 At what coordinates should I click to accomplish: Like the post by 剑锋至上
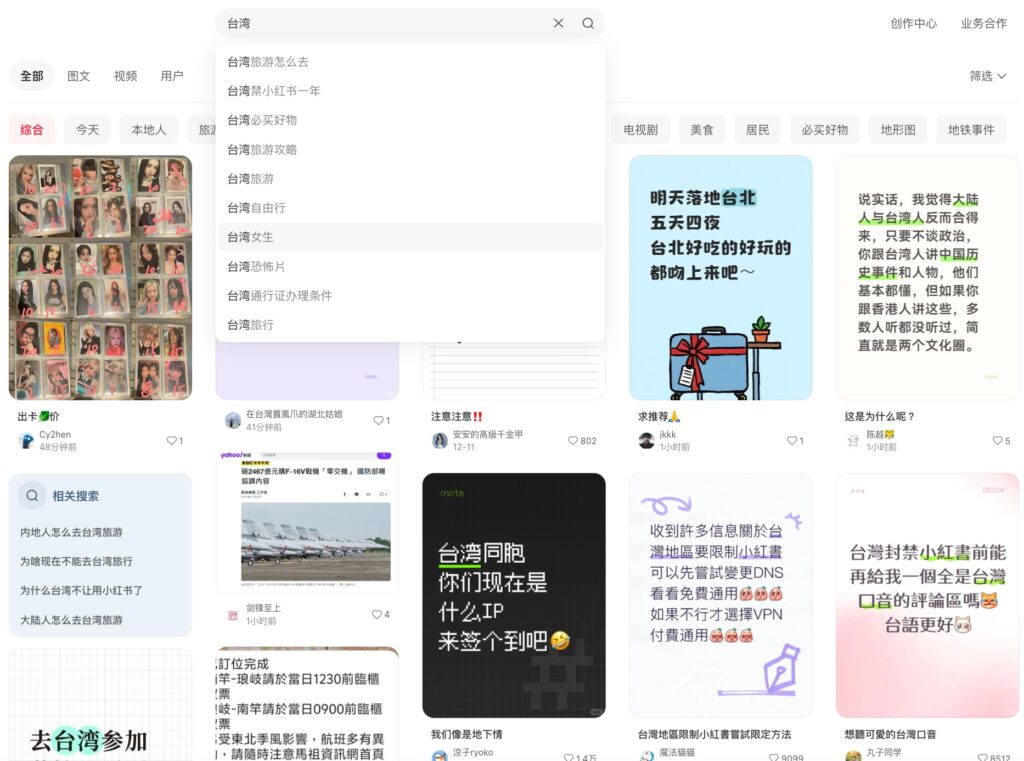coord(377,614)
